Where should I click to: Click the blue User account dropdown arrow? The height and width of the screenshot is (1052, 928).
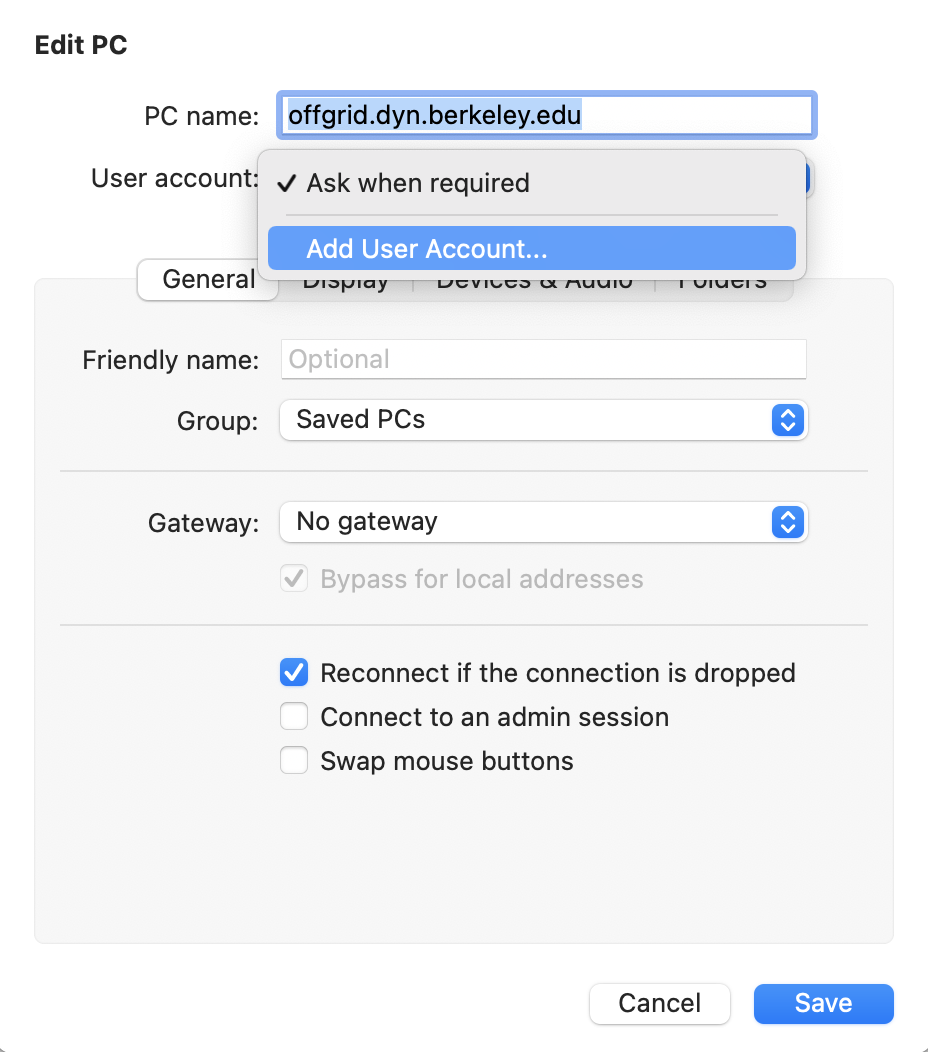(808, 179)
